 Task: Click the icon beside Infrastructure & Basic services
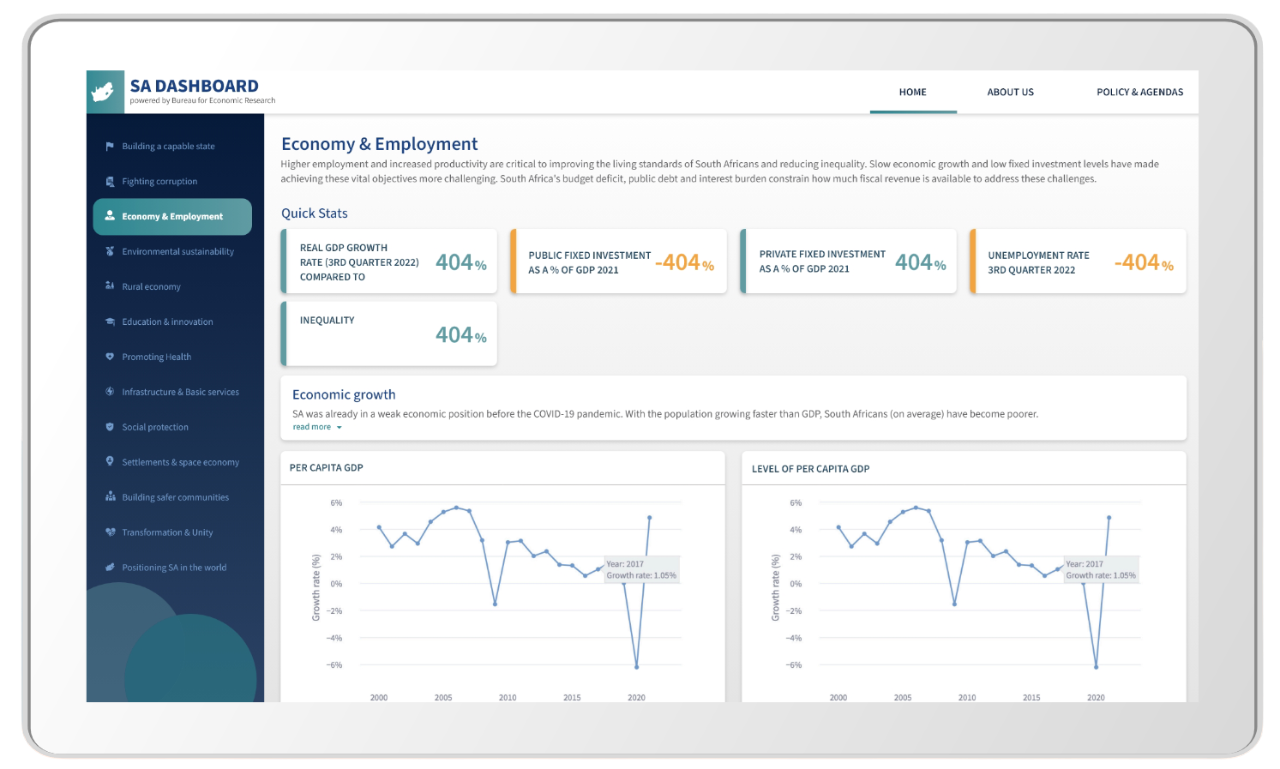[110, 392]
